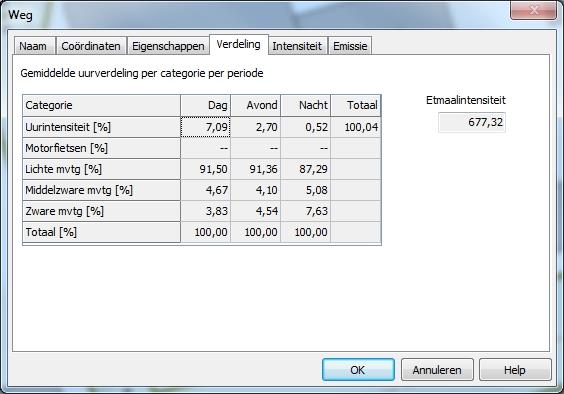Click the Verdeling tab
This screenshot has width=564, height=394.
point(238,45)
